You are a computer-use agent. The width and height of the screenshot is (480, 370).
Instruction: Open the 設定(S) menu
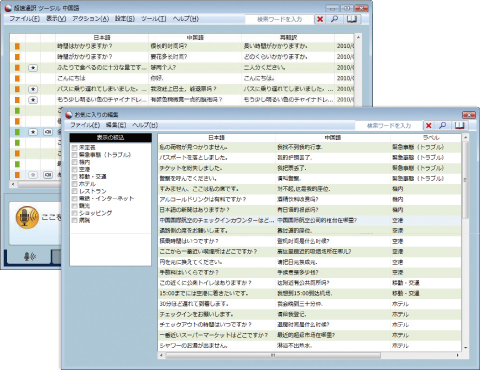click(125, 19)
